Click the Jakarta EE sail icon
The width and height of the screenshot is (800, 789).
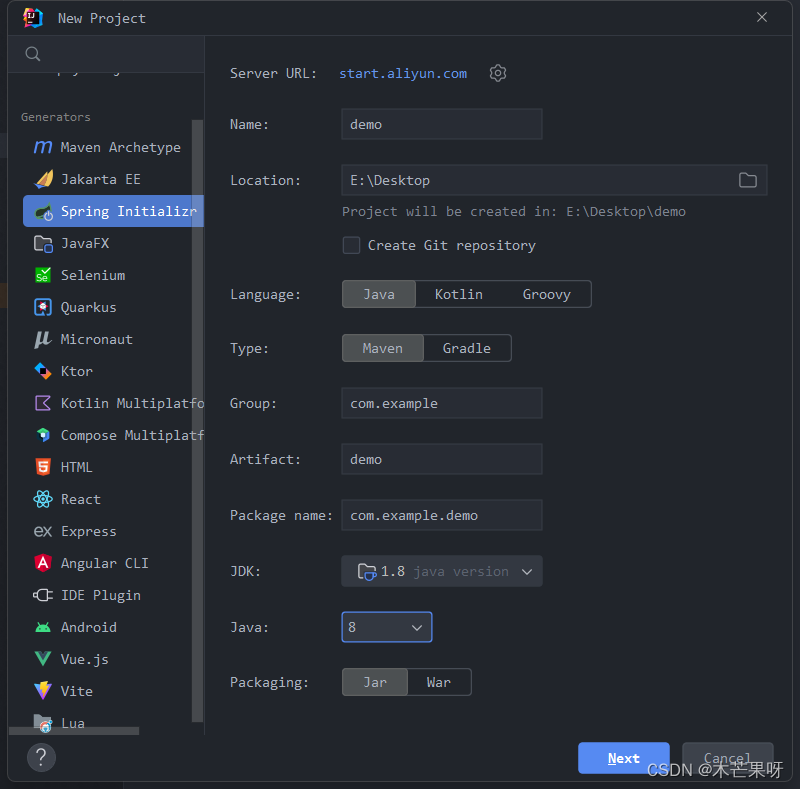(x=43, y=180)
